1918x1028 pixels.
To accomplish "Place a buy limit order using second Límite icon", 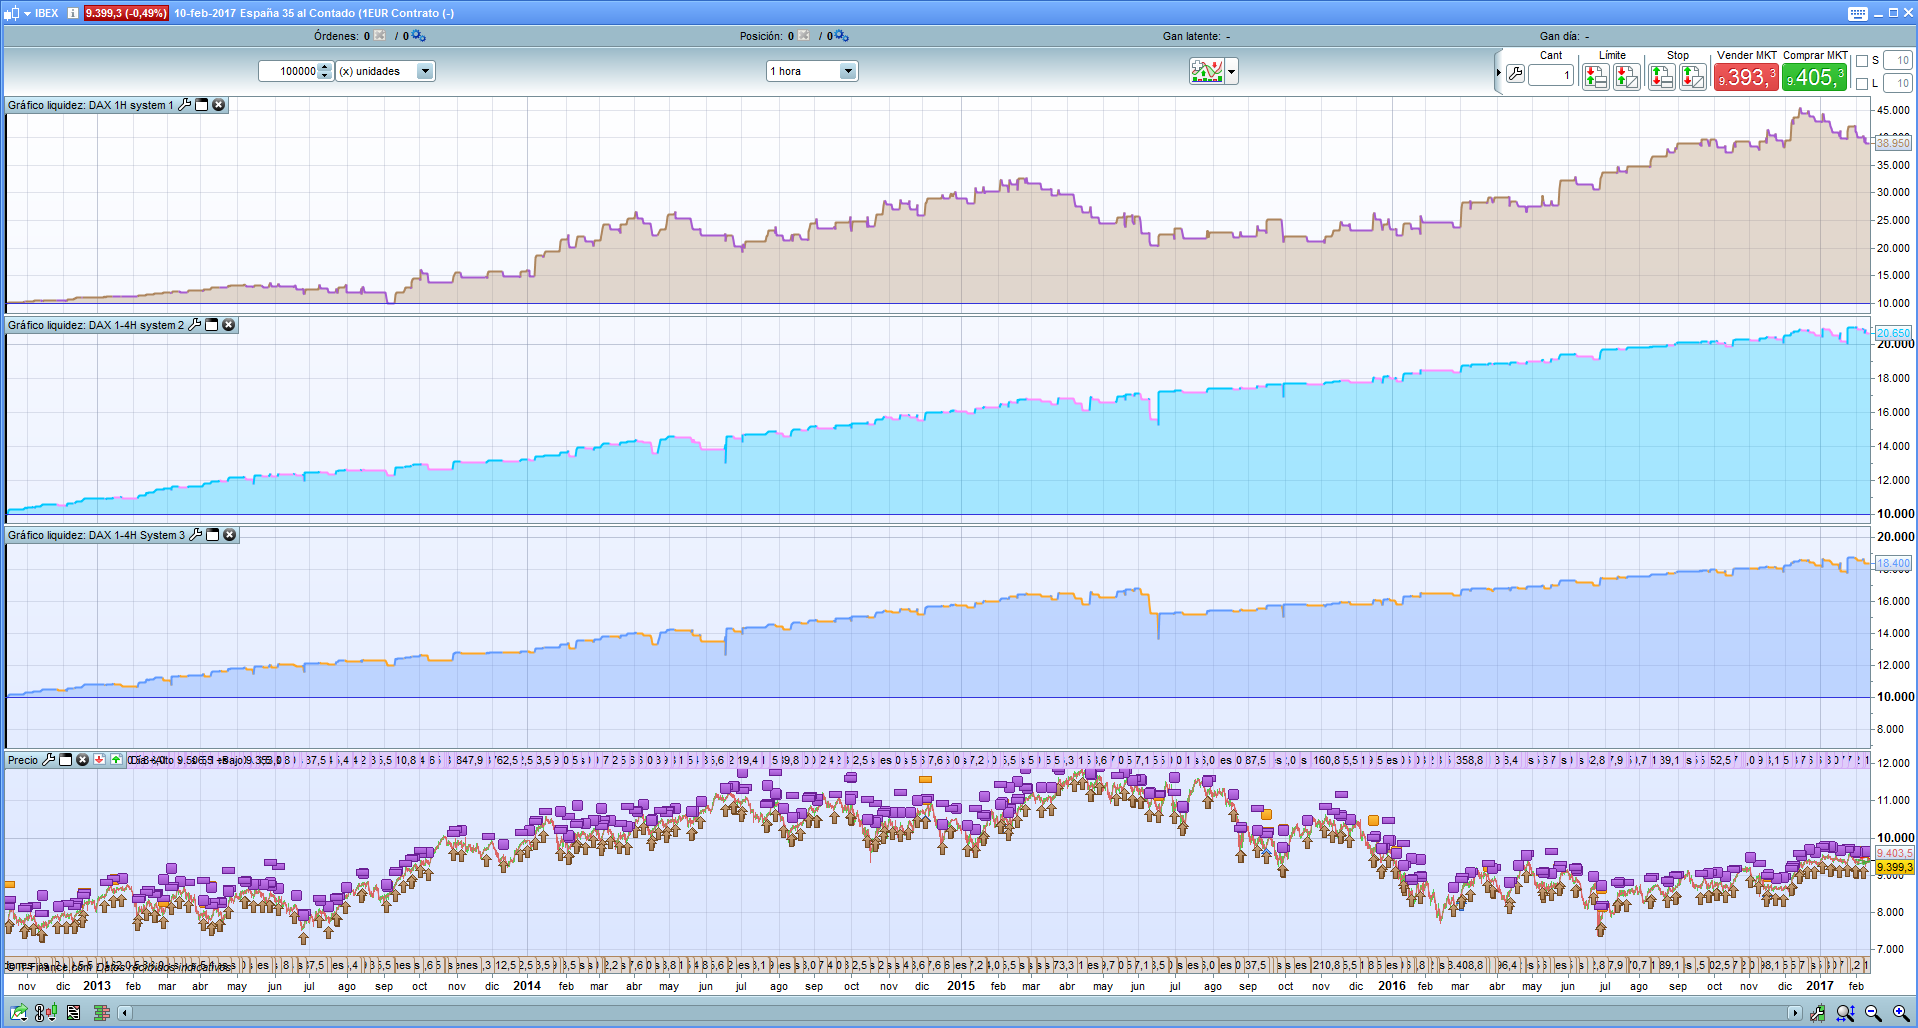I will [1627, 76].
